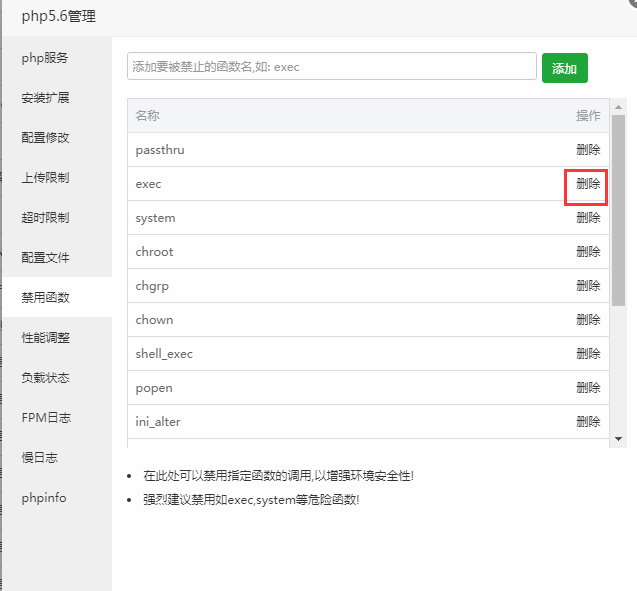Delete the passthru function entry
This screenshot has width=637, height=591.
coord(588,150)
